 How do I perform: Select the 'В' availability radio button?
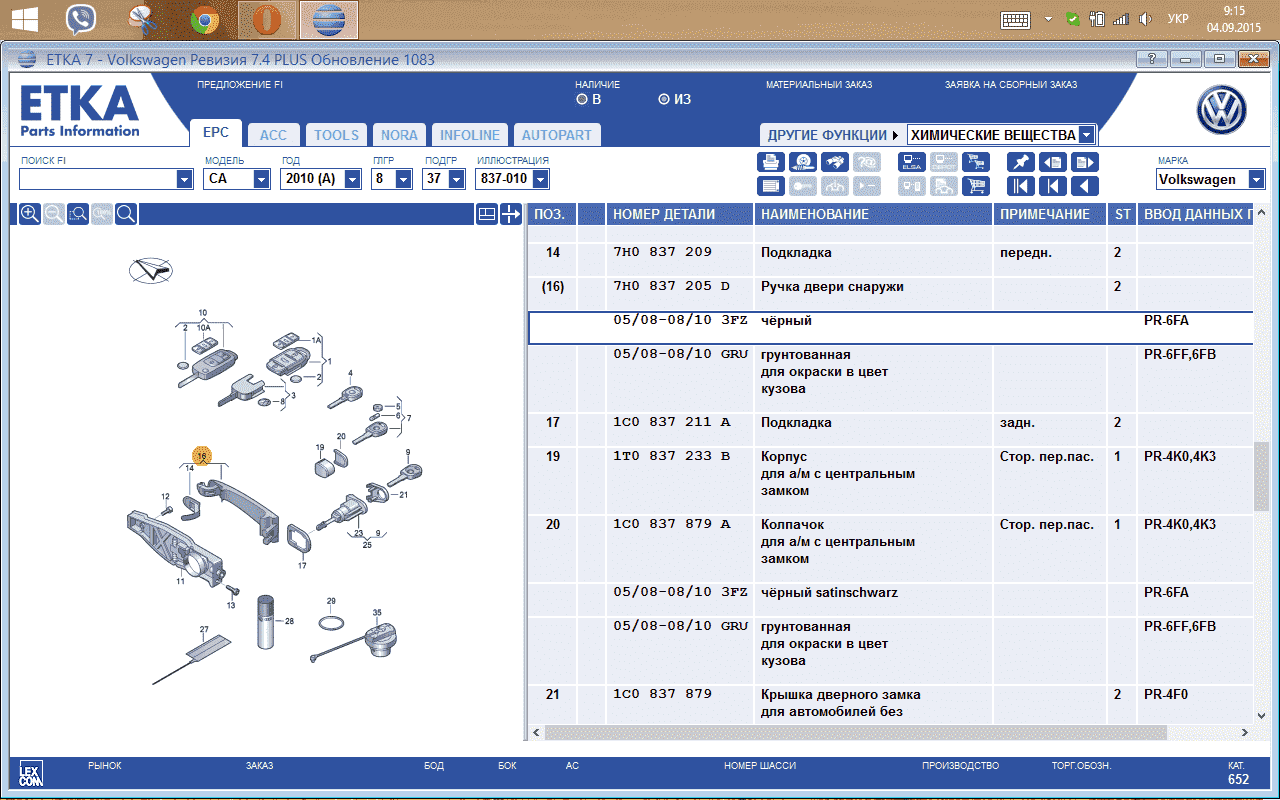pos(582,100)
